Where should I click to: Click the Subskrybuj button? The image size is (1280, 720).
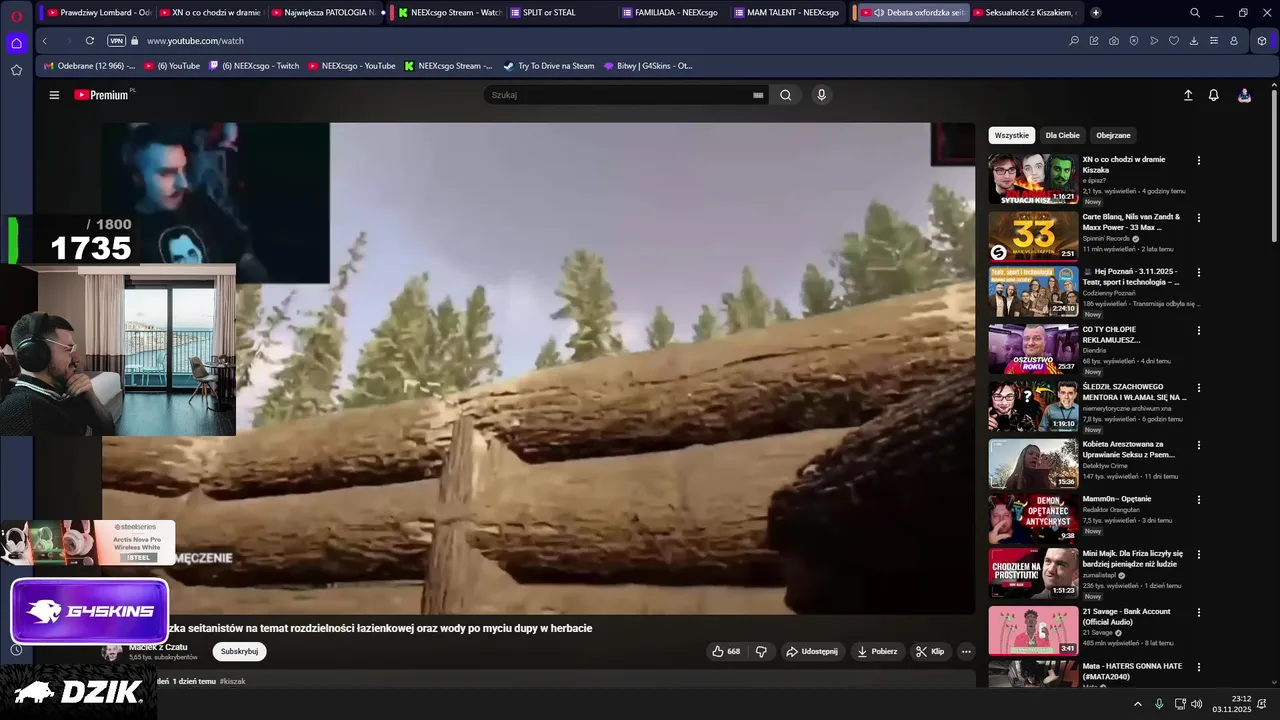pyautogui.click(x=239, y=652)
